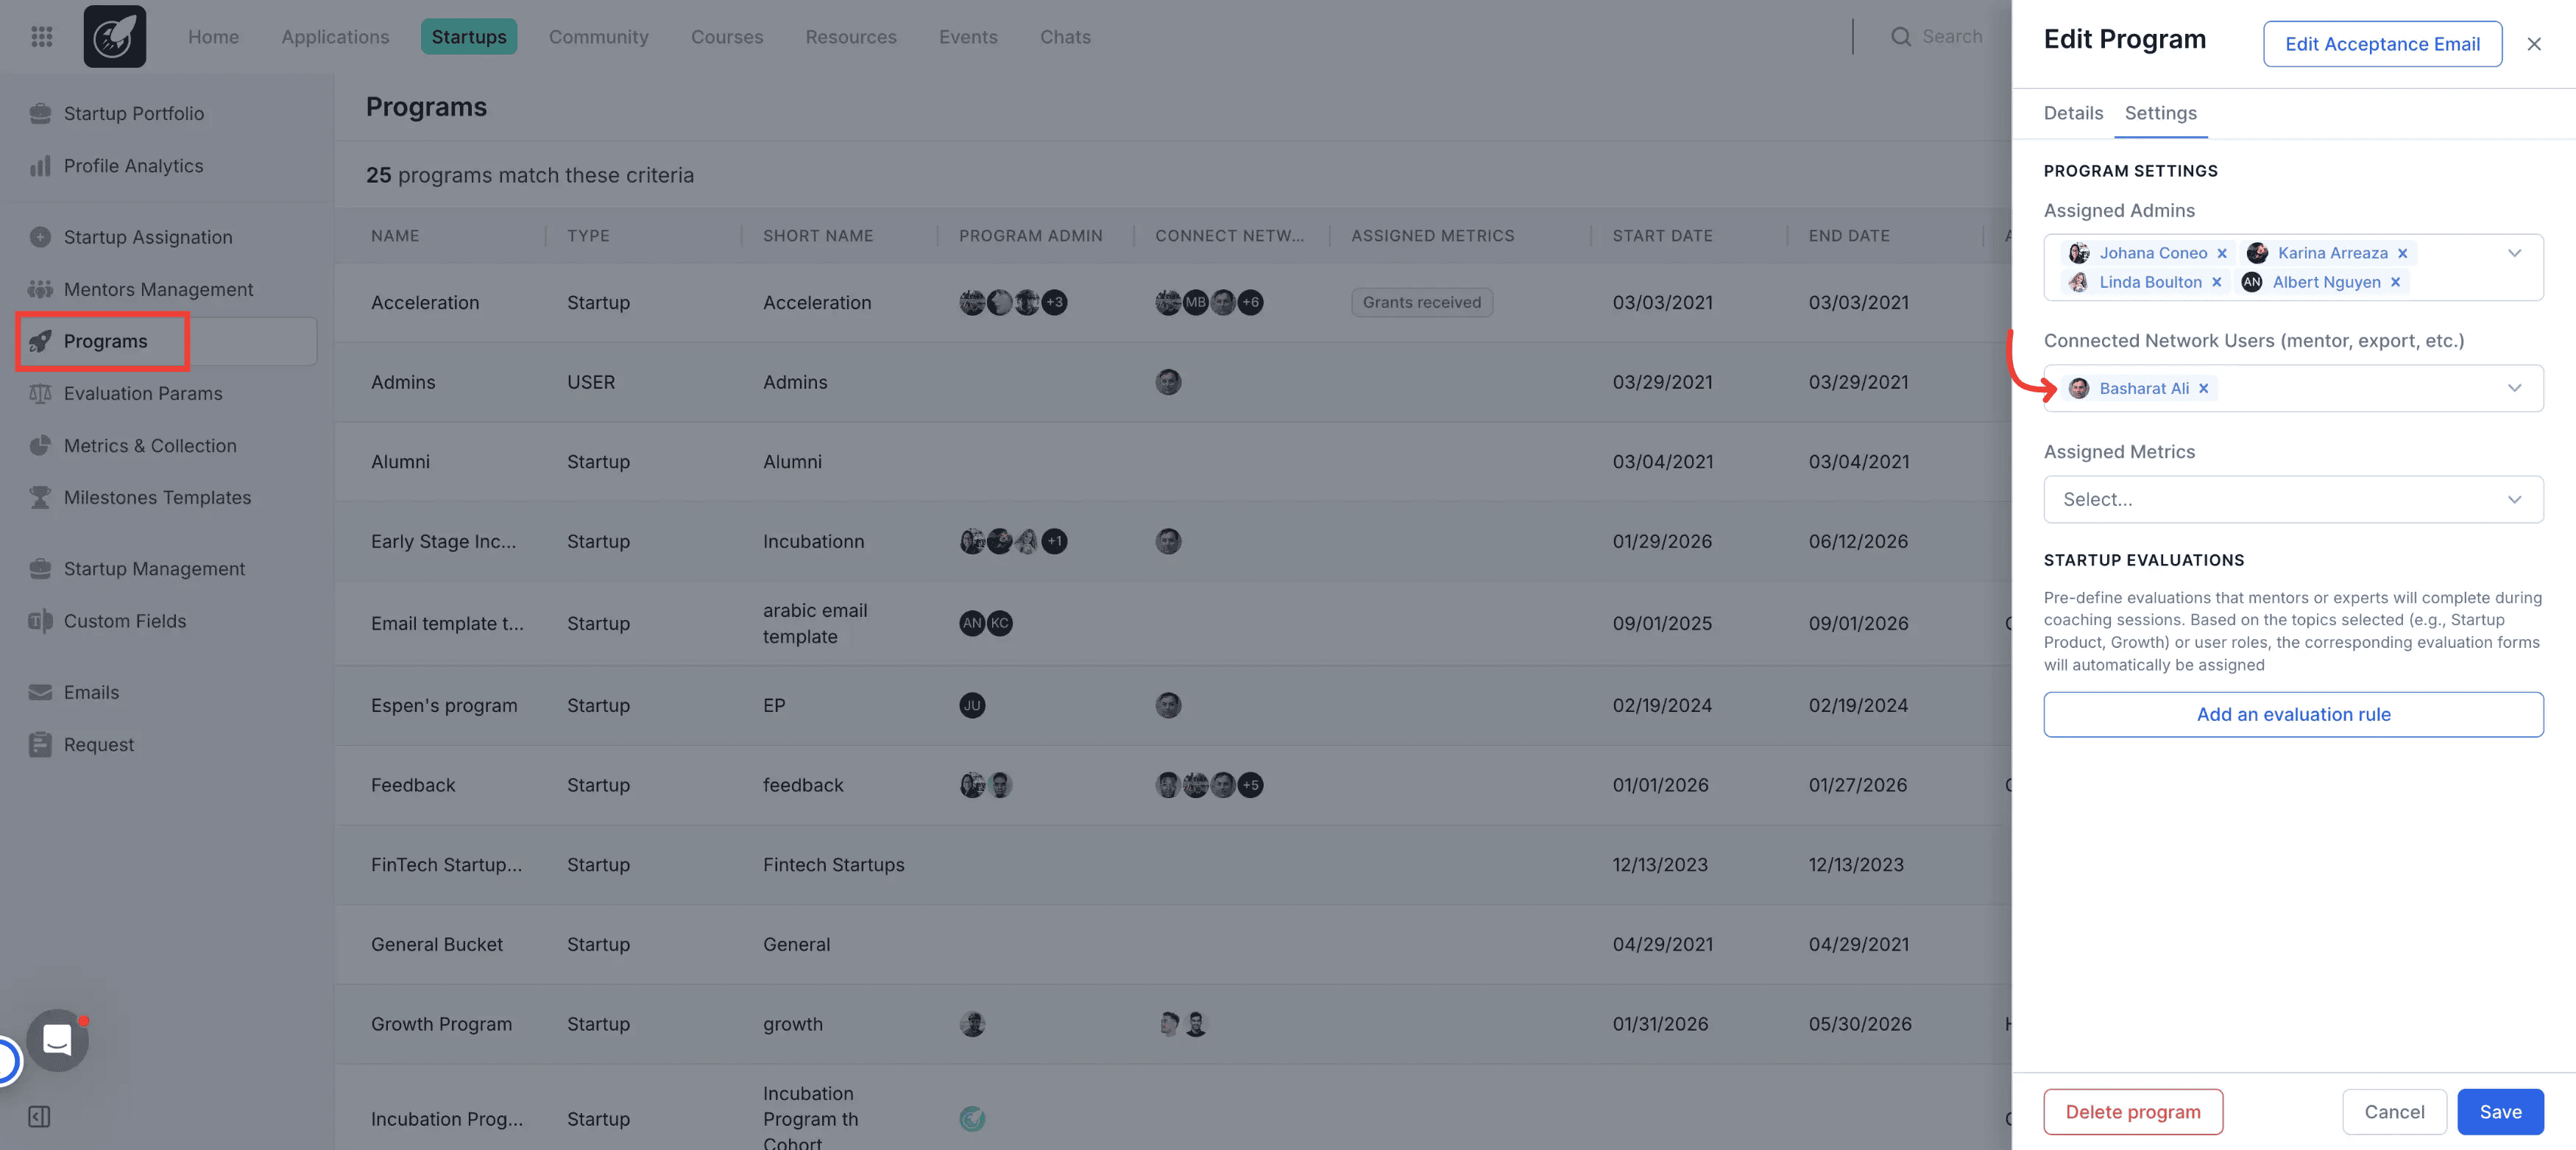Image resolution: width=2576 pixels, height=1150 pixels.
Task: Click the Profile Analytics bar chart icon
Action: pos(40,166)
